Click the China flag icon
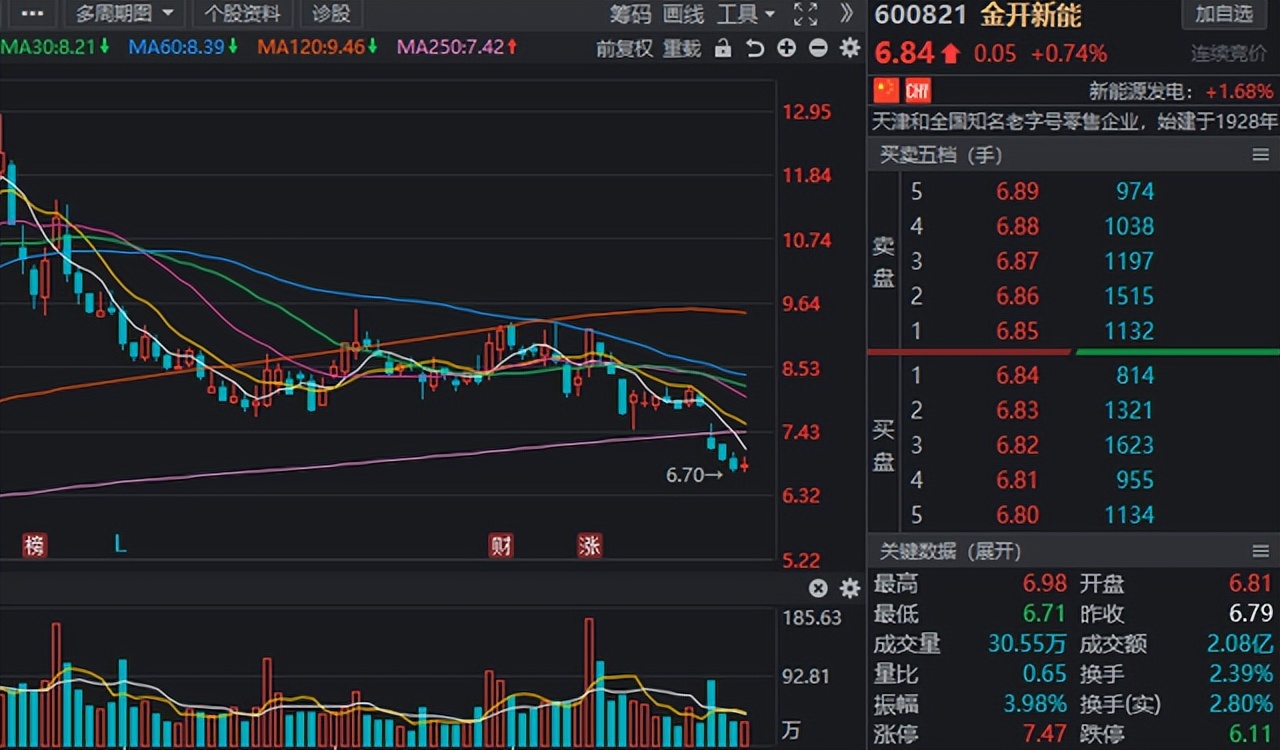Screen dimensions: 1280x750 click(887, 91)
